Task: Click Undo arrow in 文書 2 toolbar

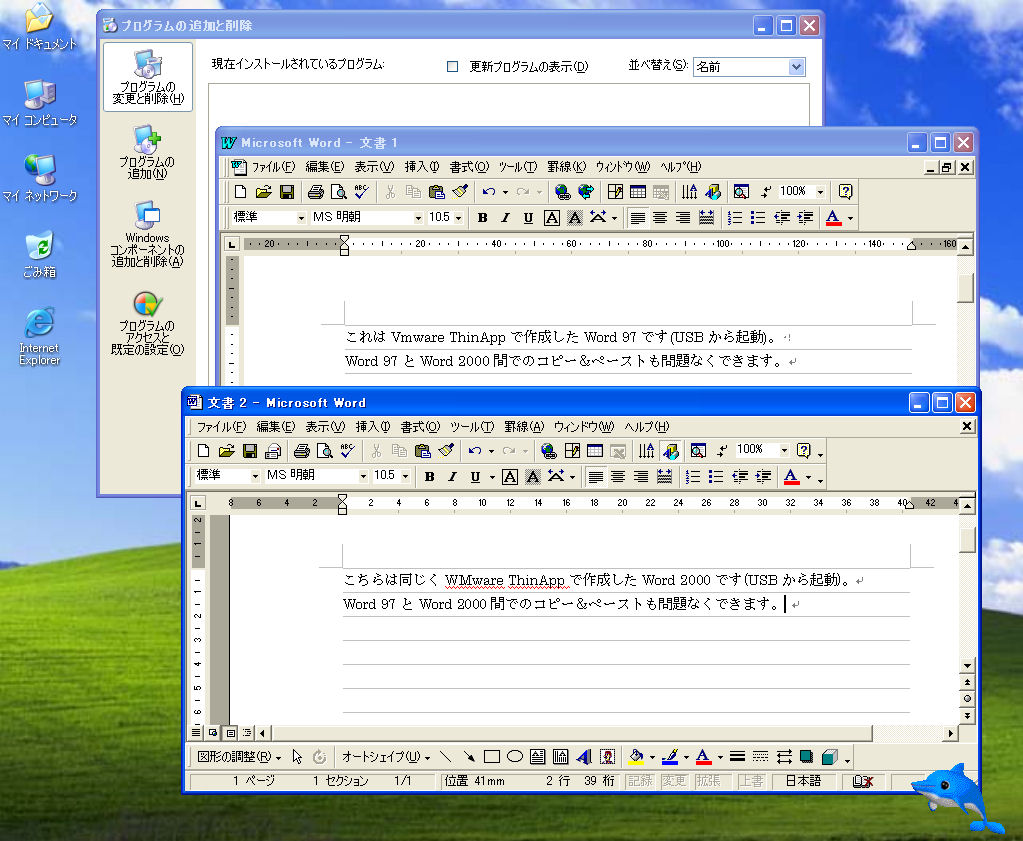Action: click(474, 450)
